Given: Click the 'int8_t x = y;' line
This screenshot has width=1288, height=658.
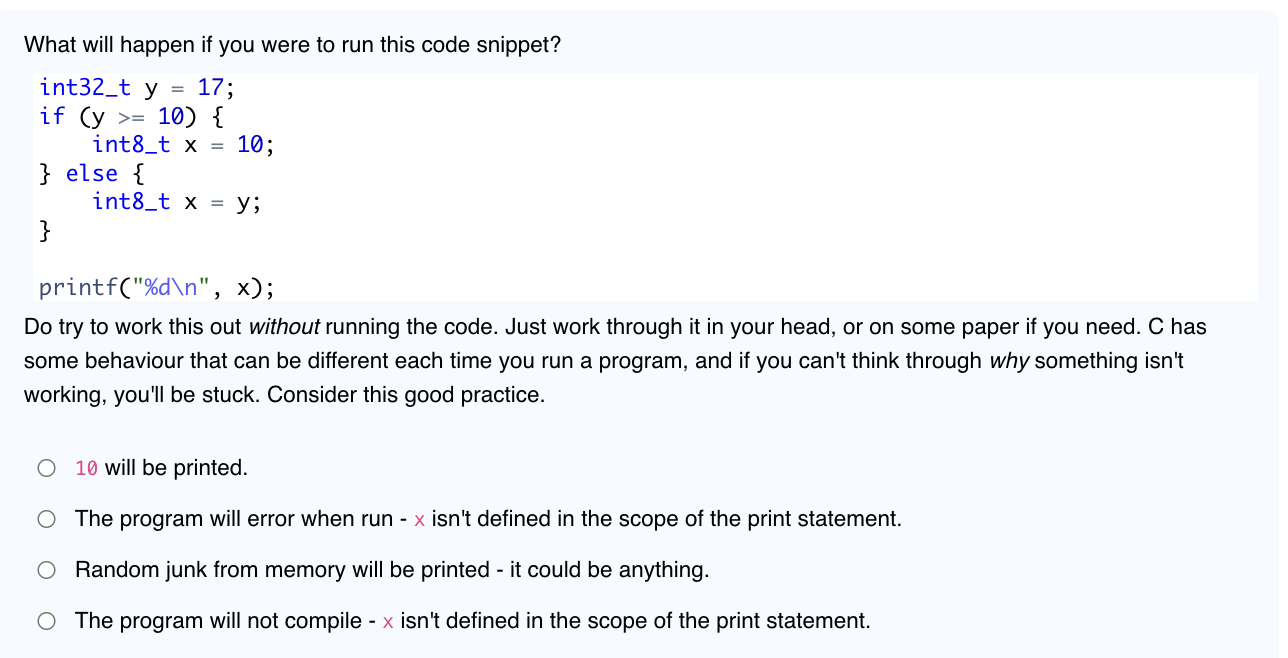Looking at the screenshot, I should point(176,201).
